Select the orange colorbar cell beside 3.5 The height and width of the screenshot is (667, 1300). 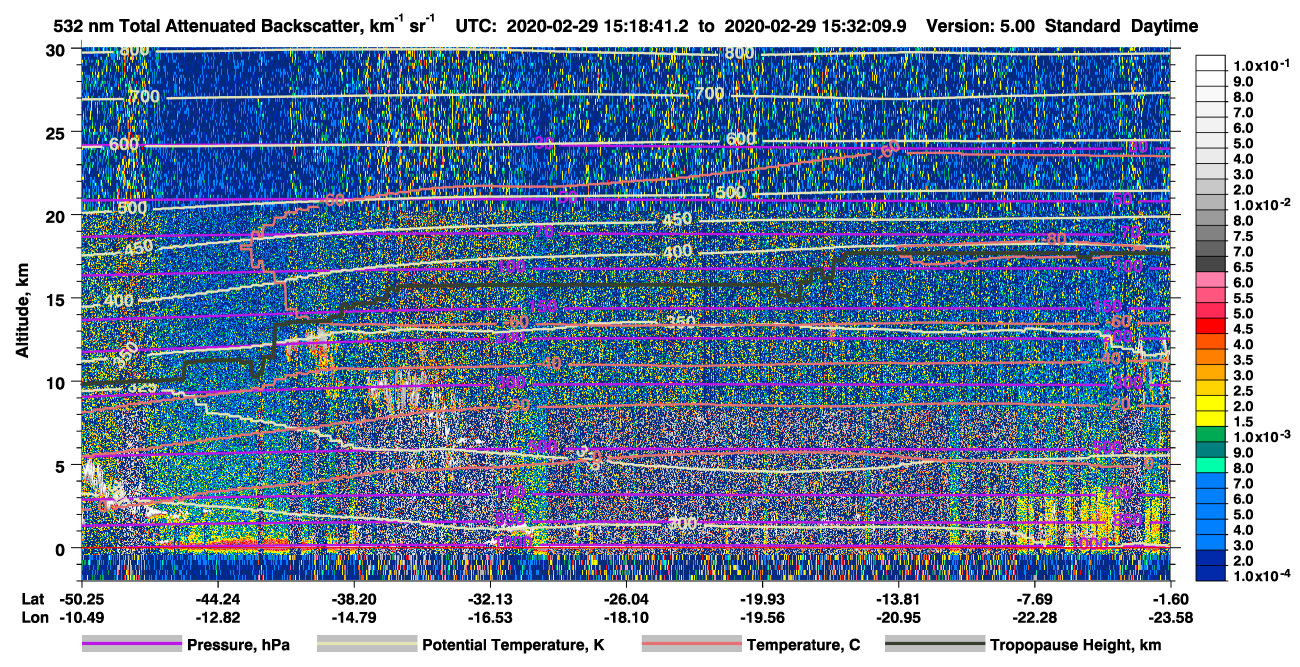(1212, 359)
